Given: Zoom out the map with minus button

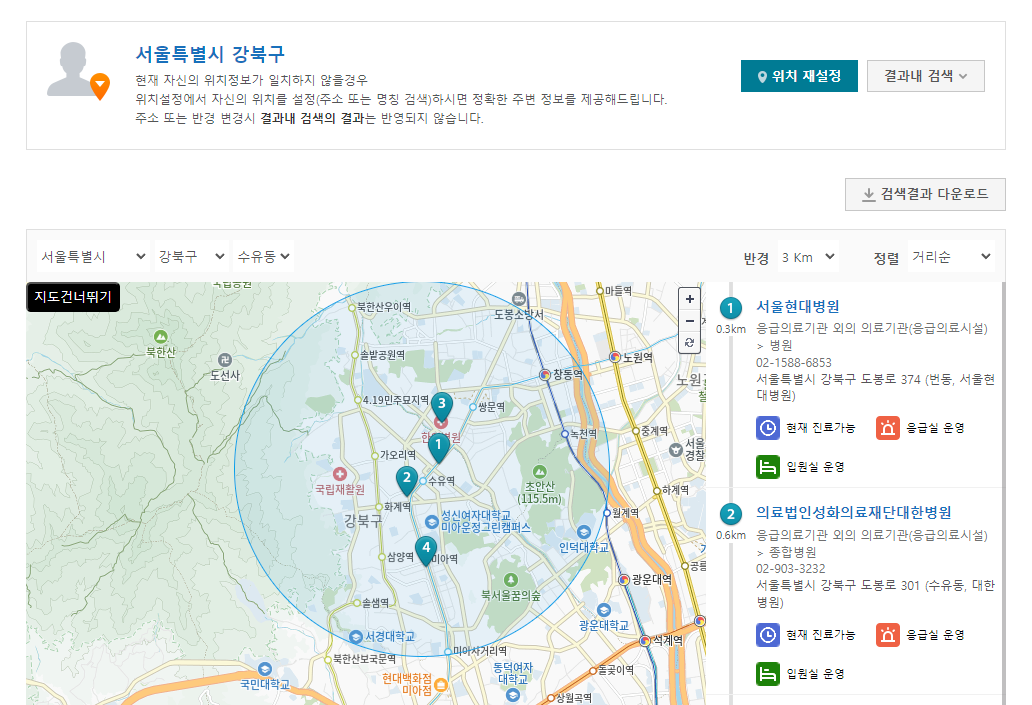Looking at the screenshot, I should (689, 320).
